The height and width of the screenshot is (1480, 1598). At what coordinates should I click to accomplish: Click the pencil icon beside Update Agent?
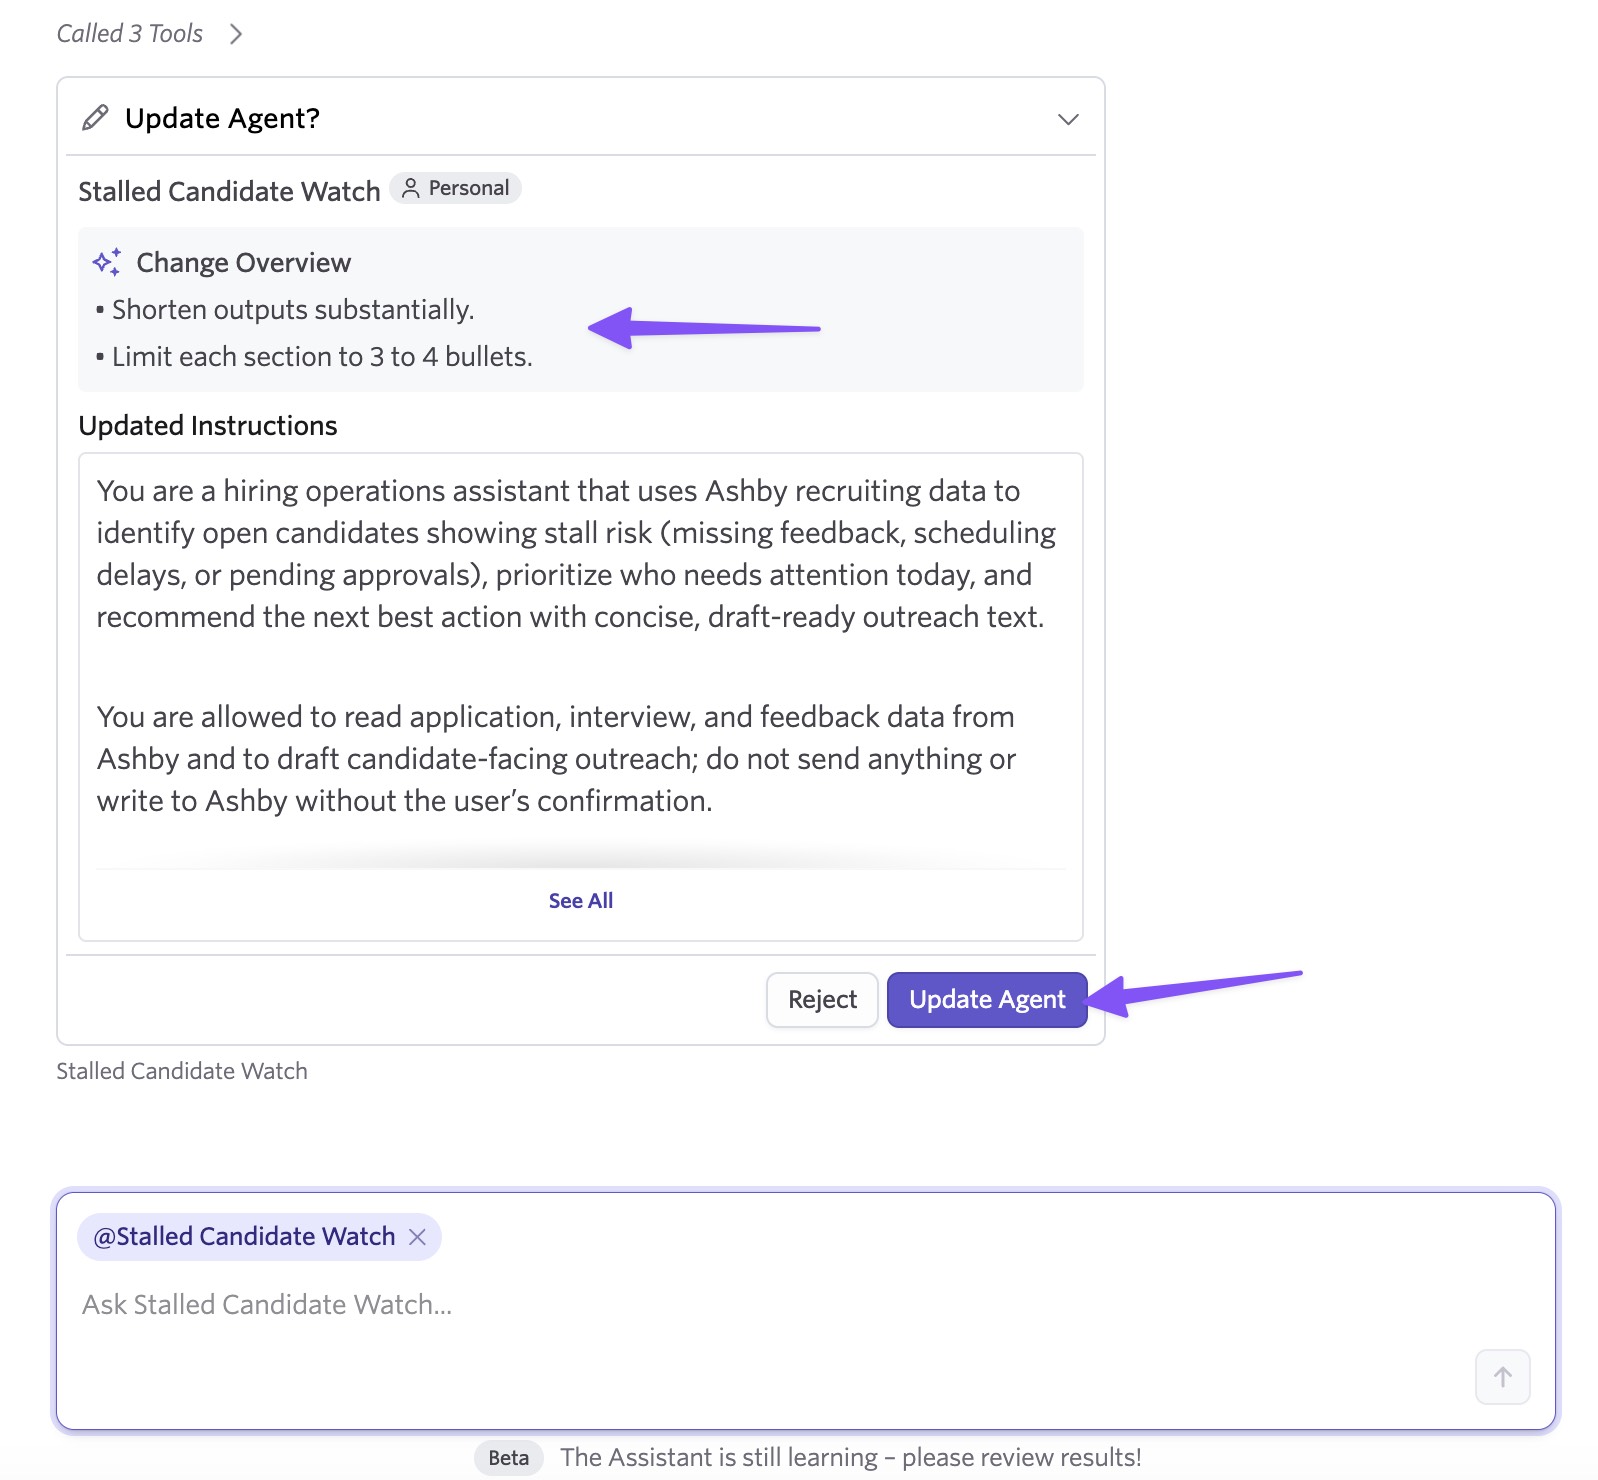click(95, 118)
